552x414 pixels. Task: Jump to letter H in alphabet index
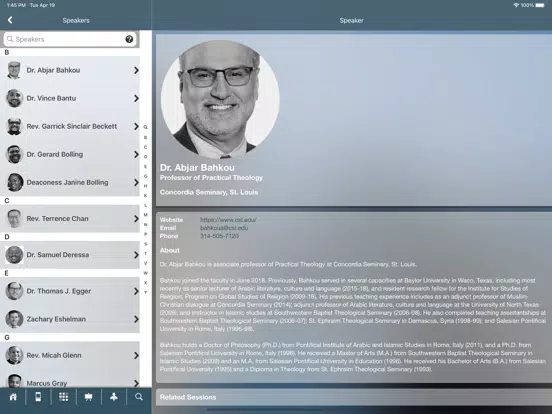pyautogui.click(x=145, y=186)
